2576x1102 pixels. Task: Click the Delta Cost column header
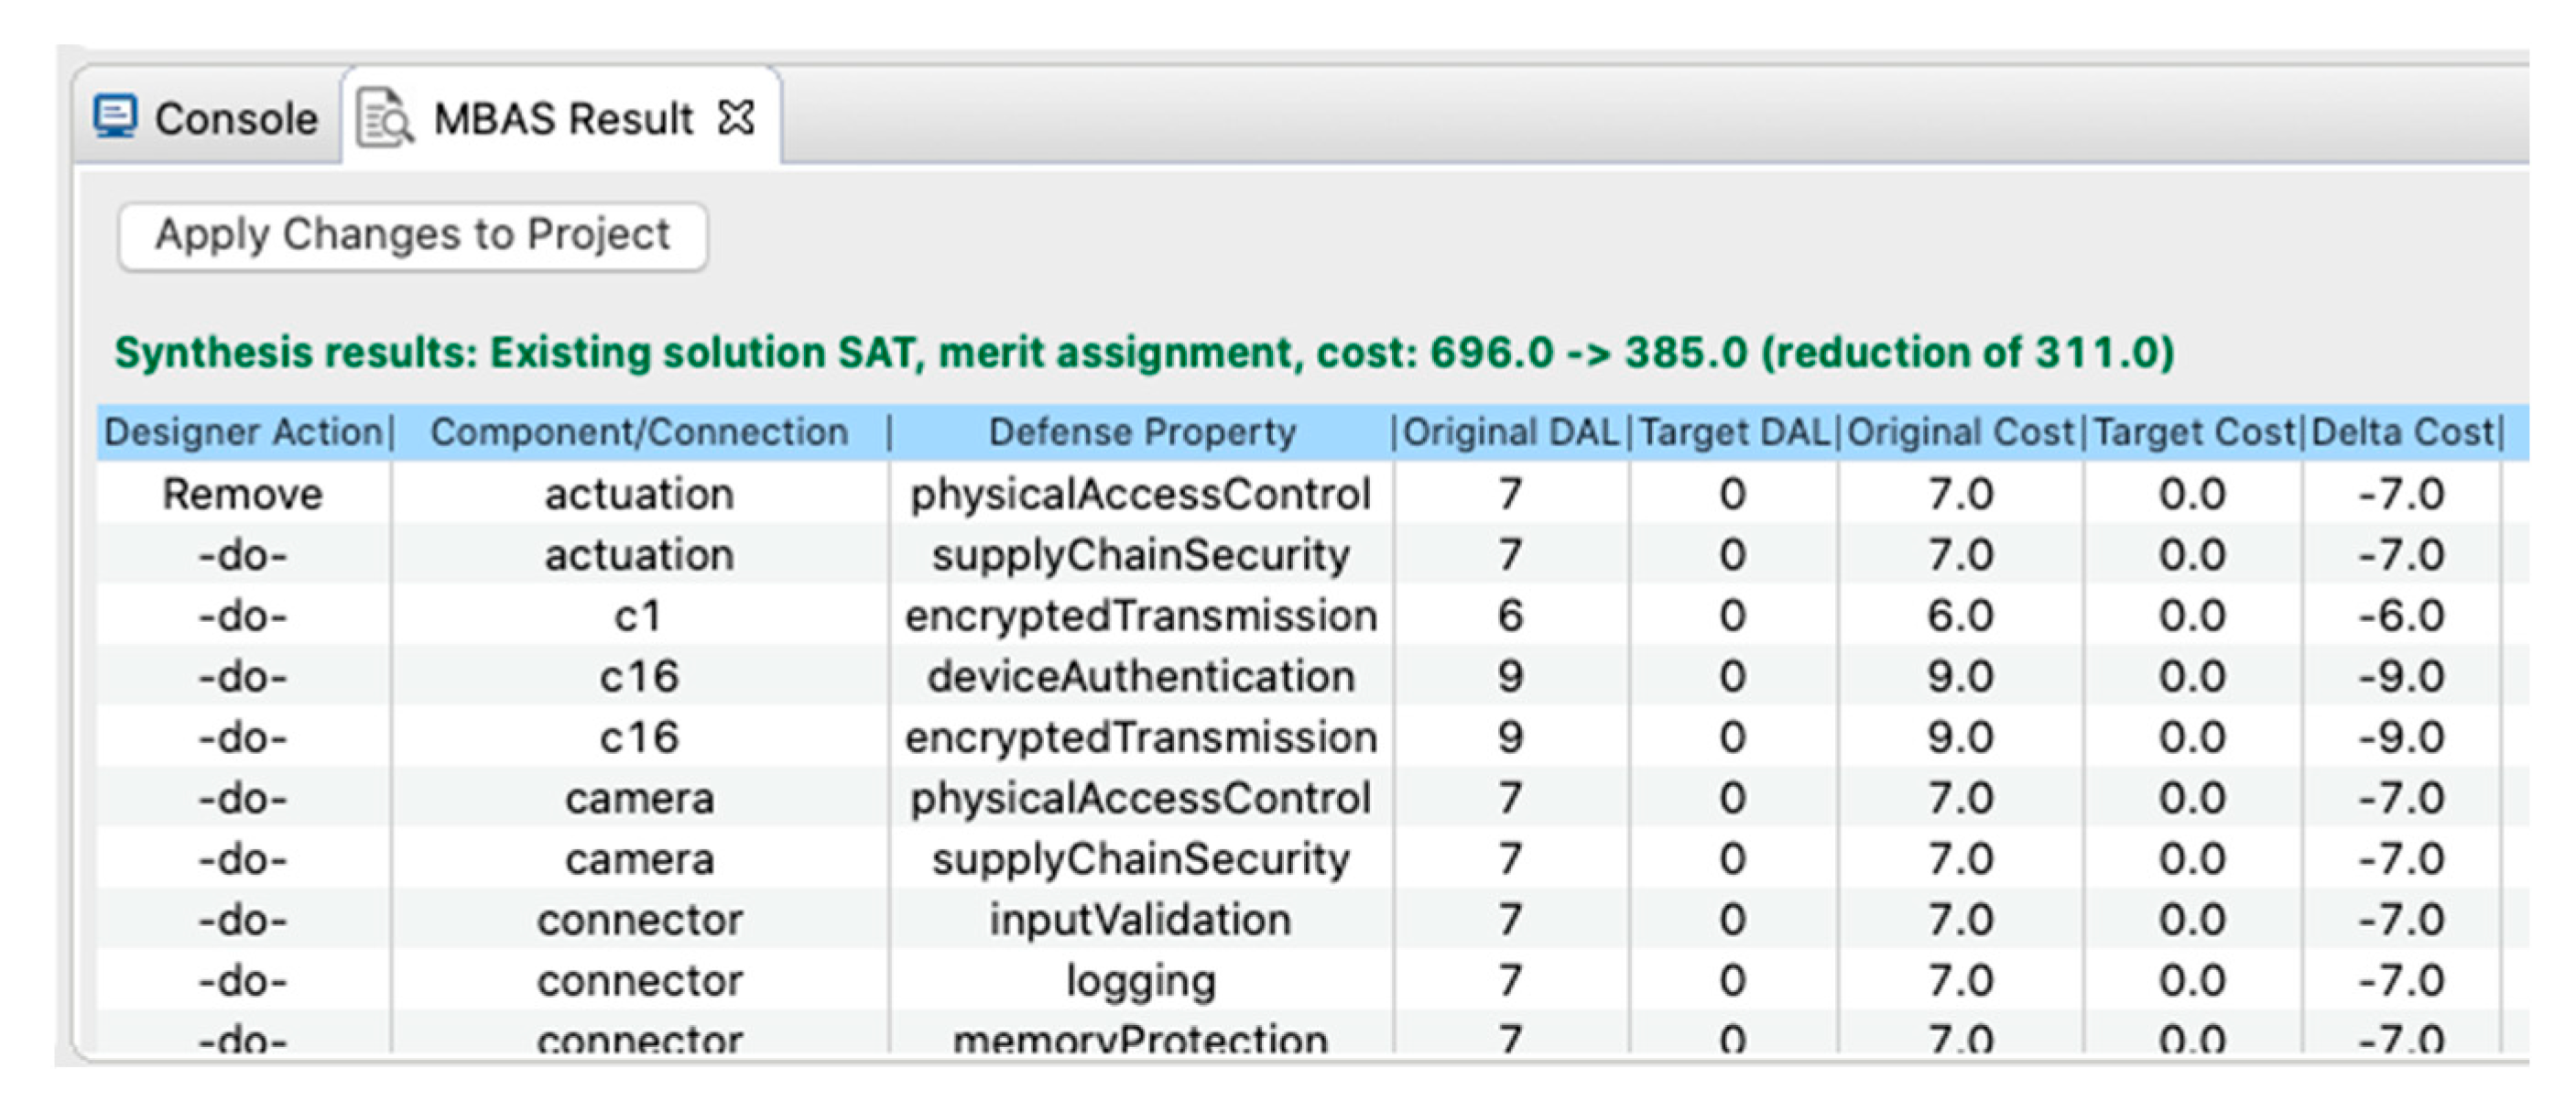[2402, 432]
